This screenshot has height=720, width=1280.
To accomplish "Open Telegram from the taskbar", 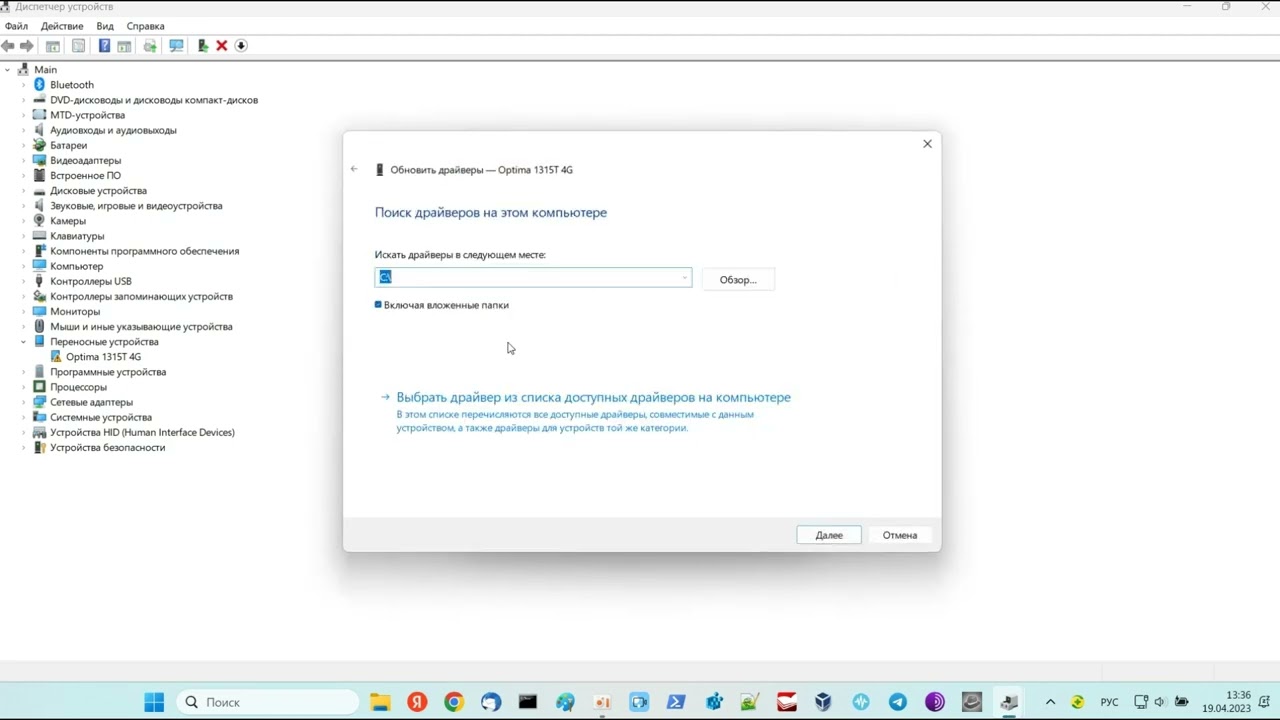I will coord(898,702).
